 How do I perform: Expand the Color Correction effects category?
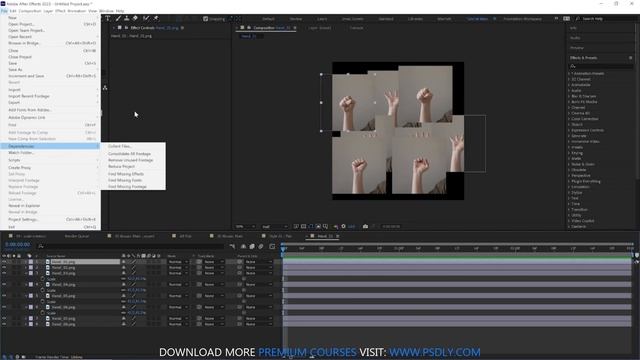click(x=569, y=119)
